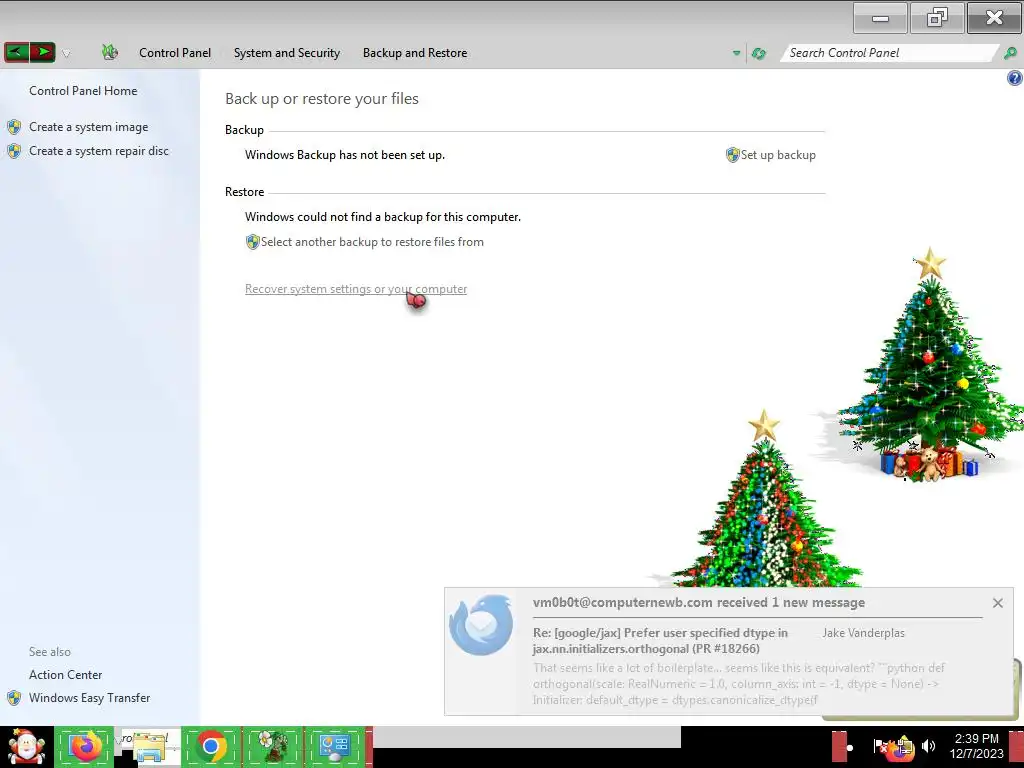Image resolution: width=1024 pixels, height=768 pixels.
Task: Click the search magnifier icon
Action: (x=1010, y=53)
